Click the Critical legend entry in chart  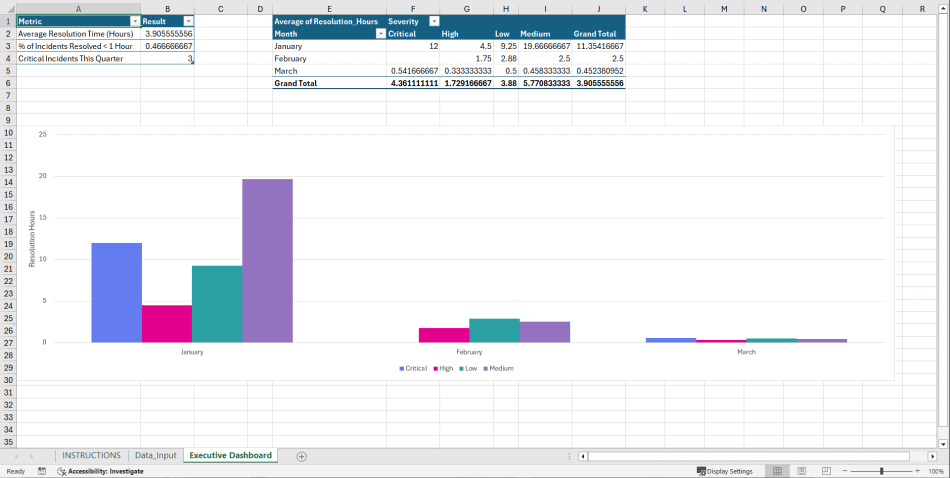(414, 369)
